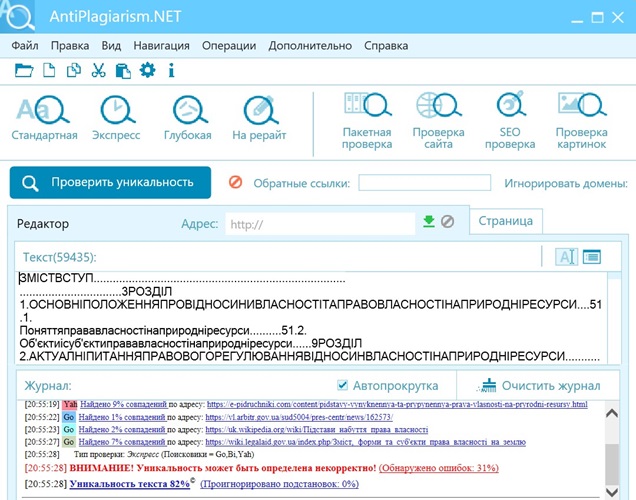Open the Вид menu
The height and width of the screenshot is (500, 636).
point(111,45)
